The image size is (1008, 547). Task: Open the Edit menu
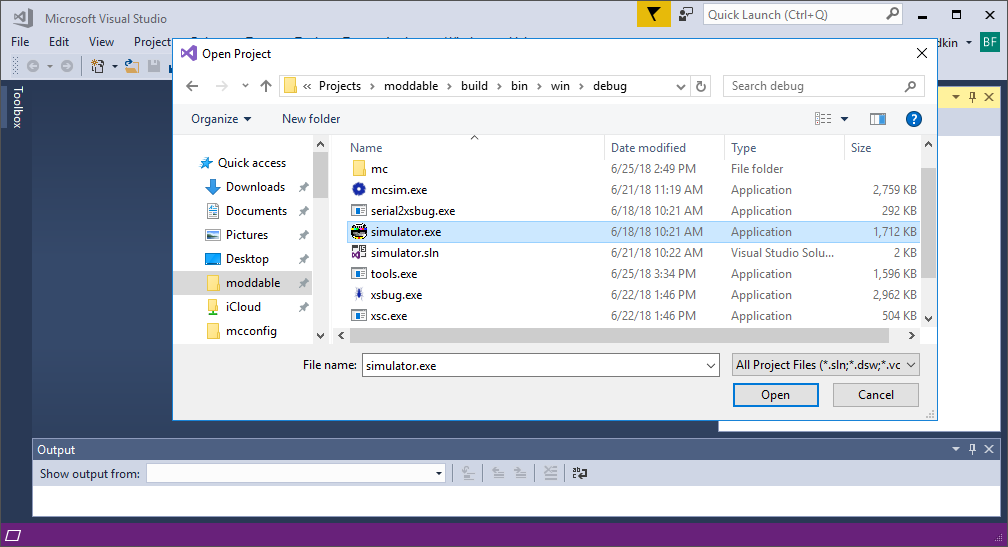[58, 42]
